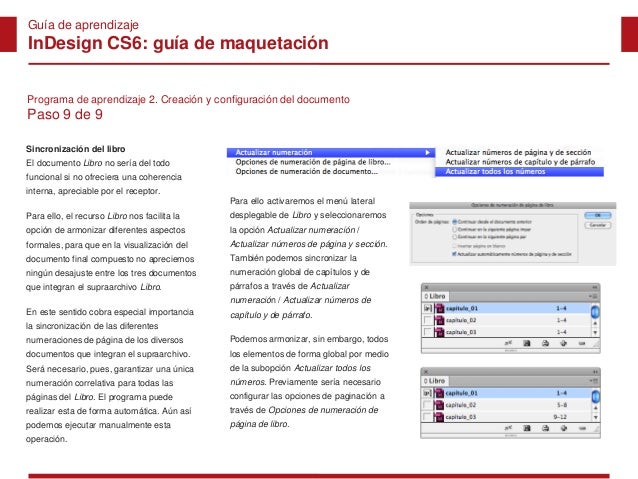Click the resize grip of the 9-12 Libro panel
This screenshot has width=638, height=479.
tap(596, 429)
